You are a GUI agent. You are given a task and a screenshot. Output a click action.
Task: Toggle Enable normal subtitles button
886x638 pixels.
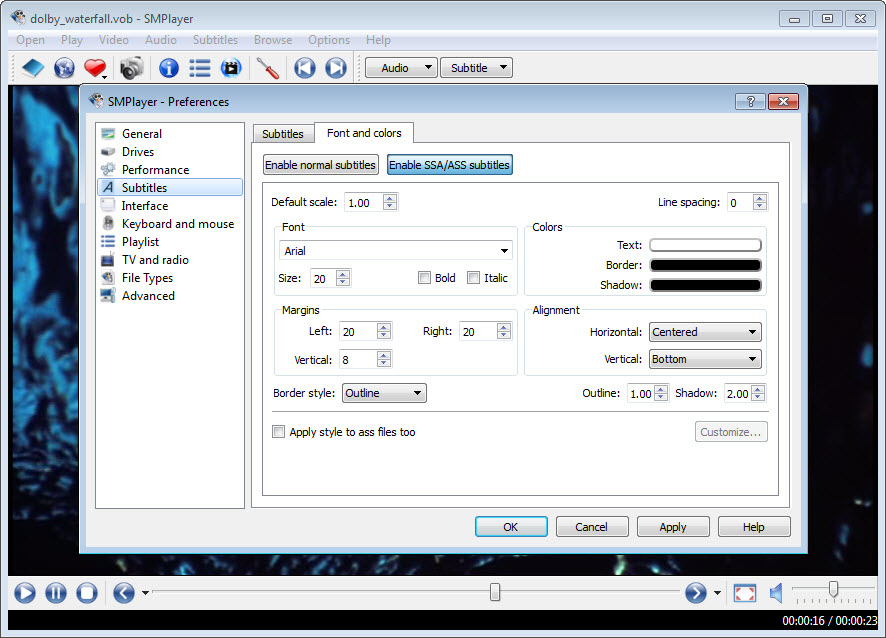(321, 165)
